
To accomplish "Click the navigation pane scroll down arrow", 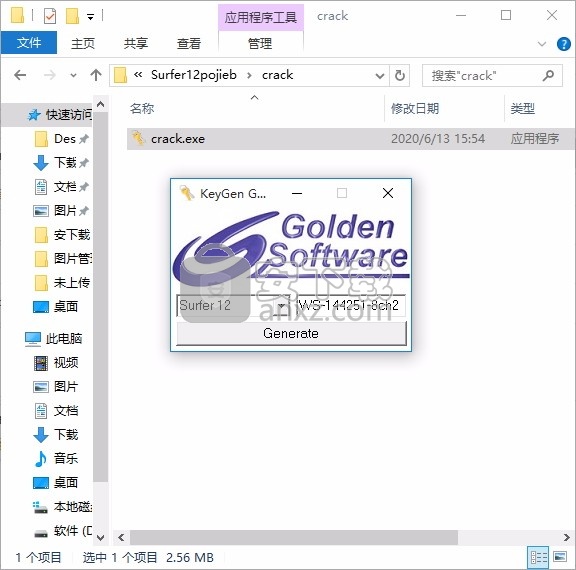I will (x=100, y=537).
